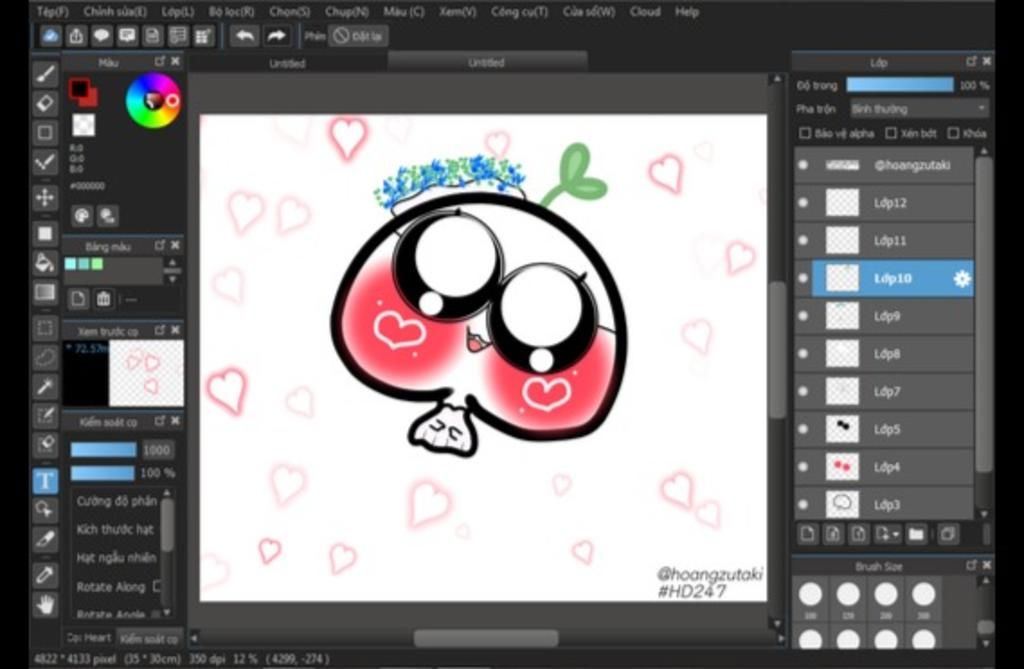Click the Redo arrow in toolbar

[x=277, y=36]
